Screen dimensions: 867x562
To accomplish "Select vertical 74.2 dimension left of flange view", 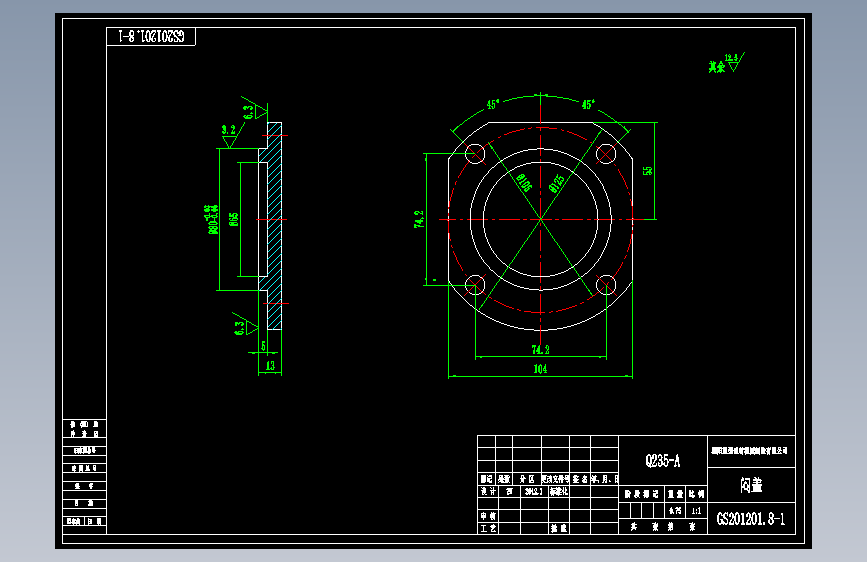I will 419,219.
